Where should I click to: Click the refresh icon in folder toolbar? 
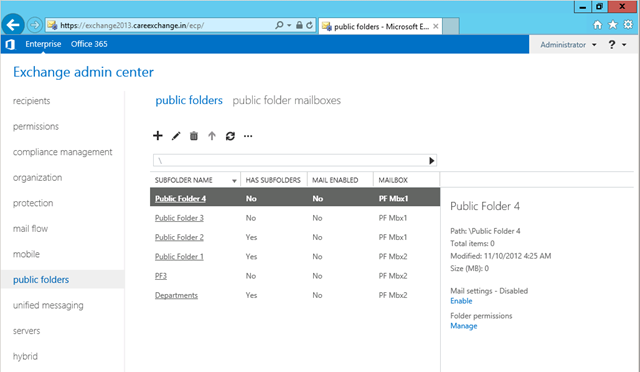(230, 136)
